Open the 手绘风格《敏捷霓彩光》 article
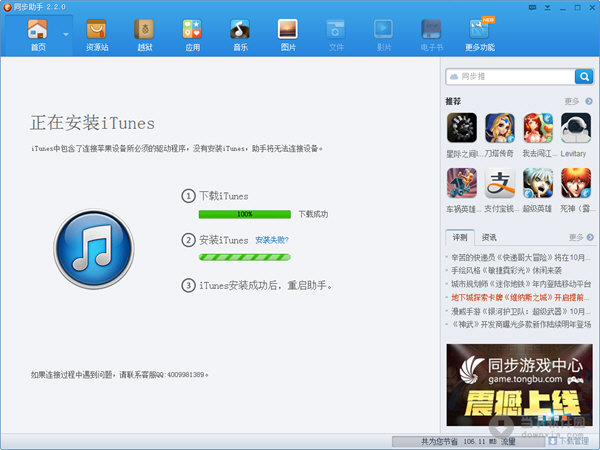This screenshot has height=450, width=600. point(506,271)
